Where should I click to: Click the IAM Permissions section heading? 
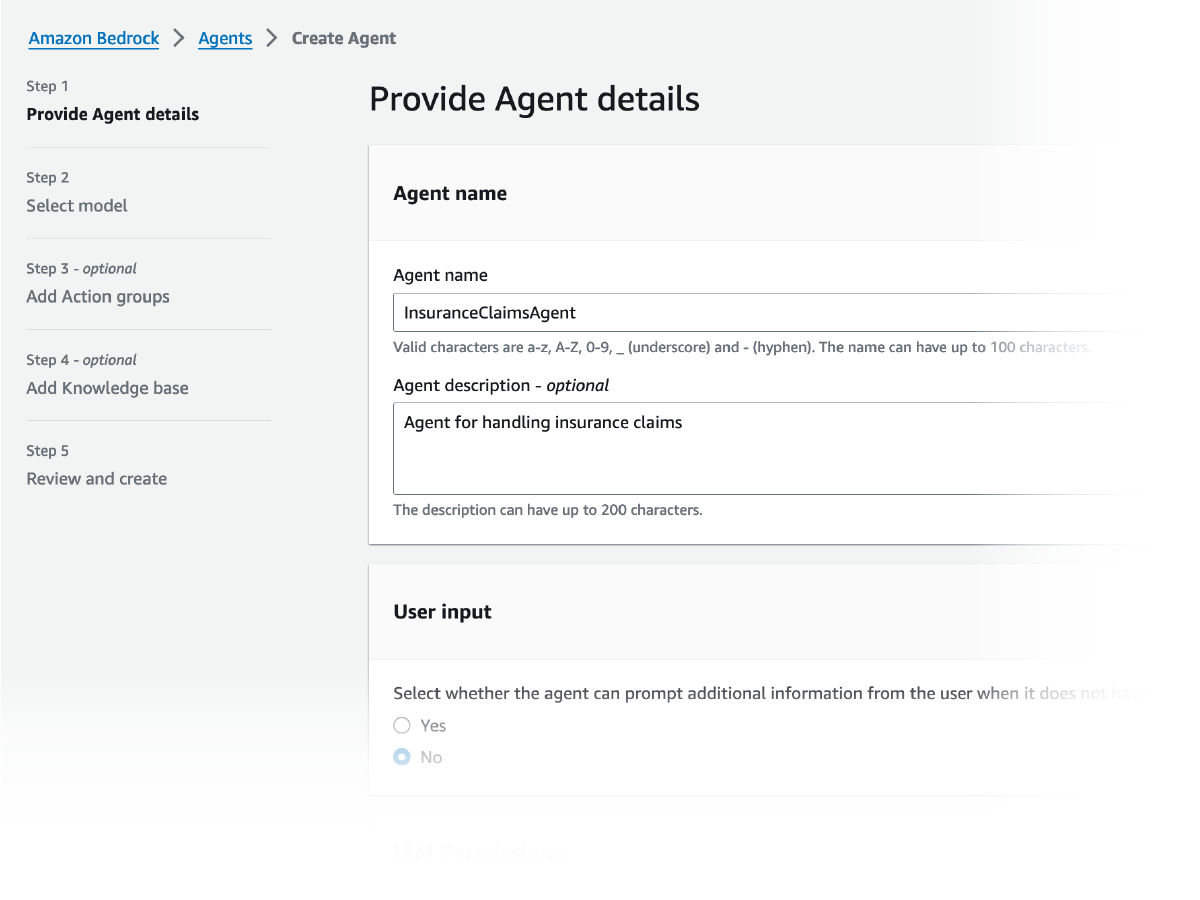[x=477, y=851]
